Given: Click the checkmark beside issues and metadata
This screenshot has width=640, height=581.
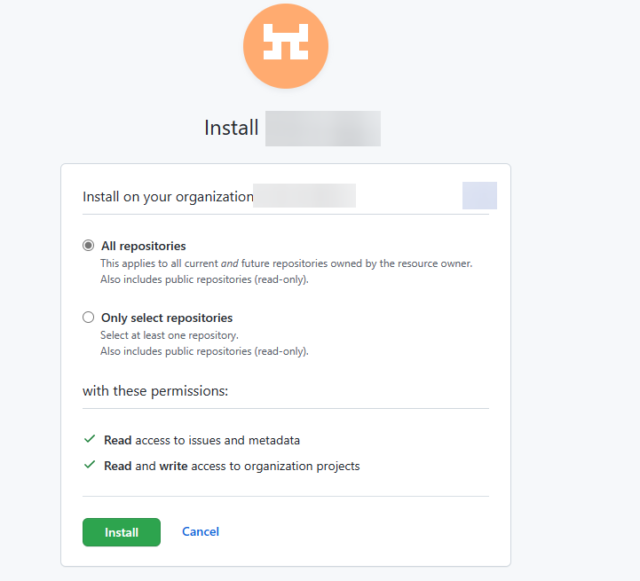Looking at the screenshot, I should click(89, 439).
